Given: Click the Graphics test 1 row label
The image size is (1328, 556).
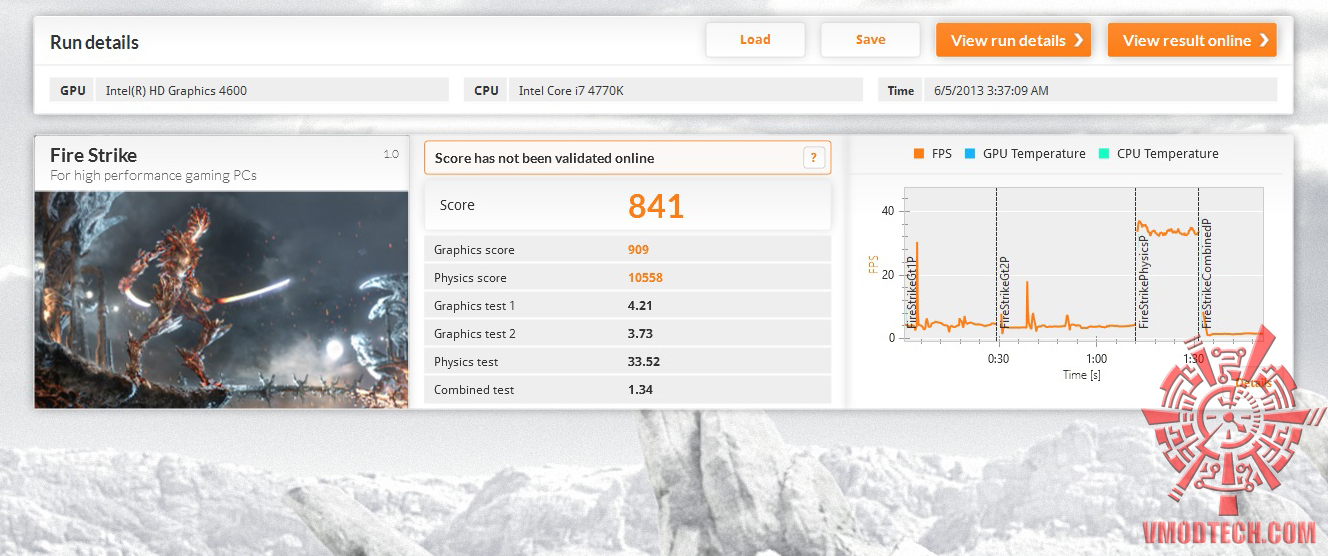Looking at the screenshot, I should [x=475, y=306].
